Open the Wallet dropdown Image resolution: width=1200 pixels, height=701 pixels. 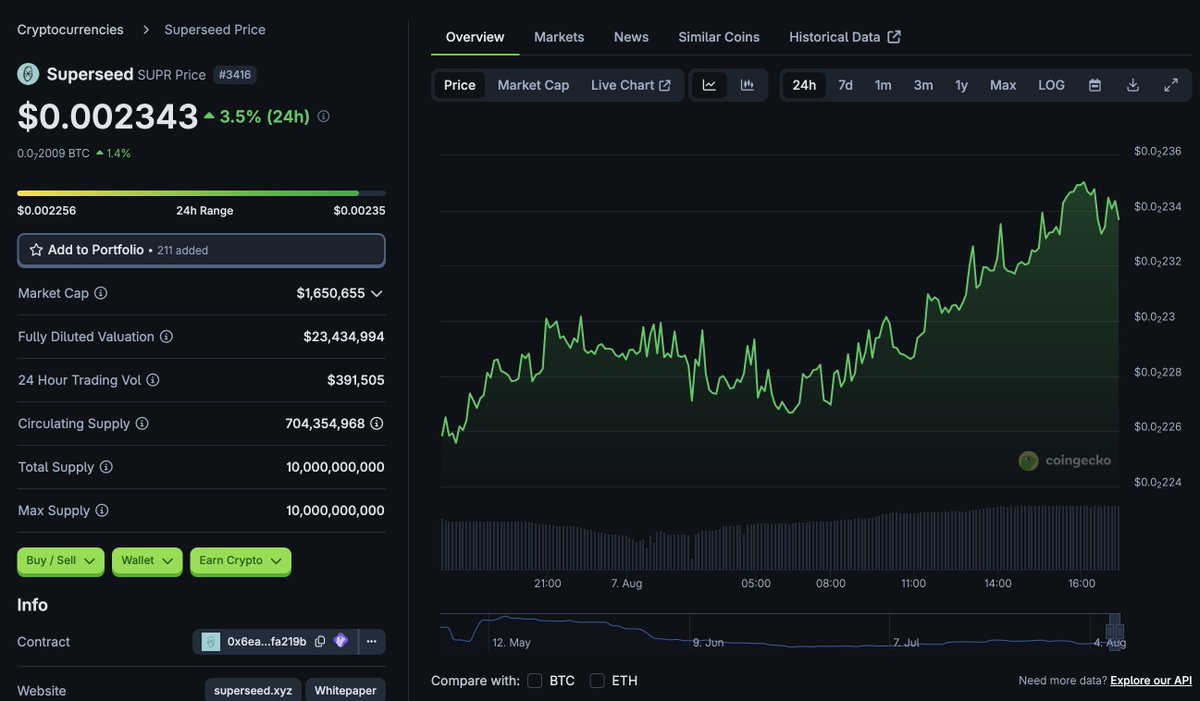pyautogui.click(x=147, y=561)
